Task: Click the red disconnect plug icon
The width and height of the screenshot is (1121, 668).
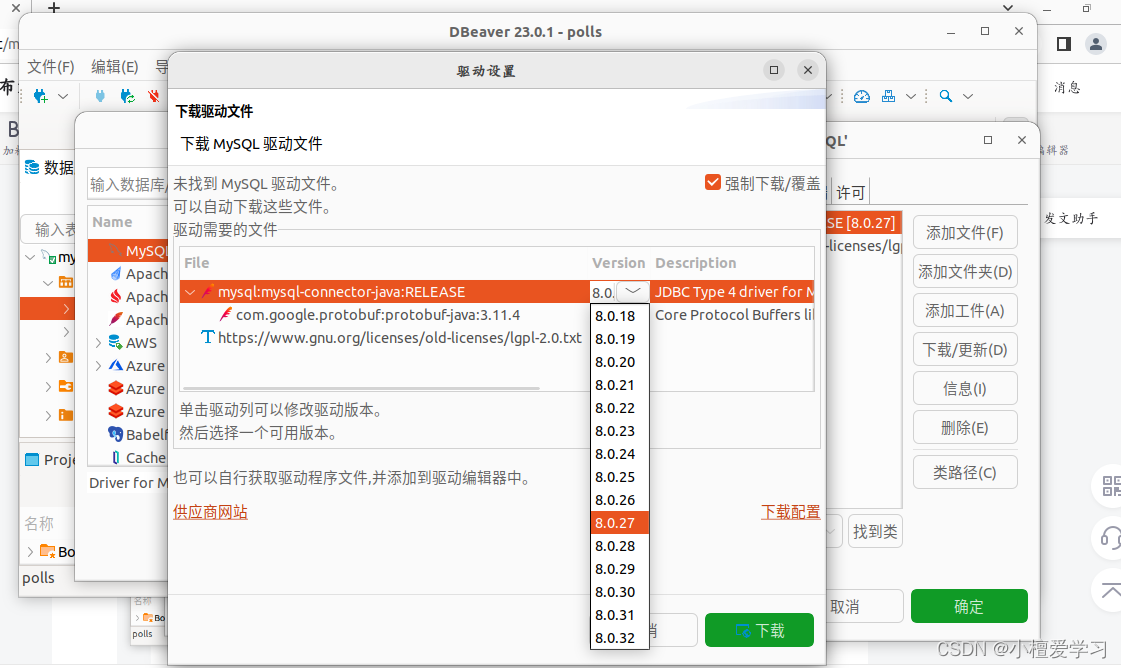Action: point(154,96)
